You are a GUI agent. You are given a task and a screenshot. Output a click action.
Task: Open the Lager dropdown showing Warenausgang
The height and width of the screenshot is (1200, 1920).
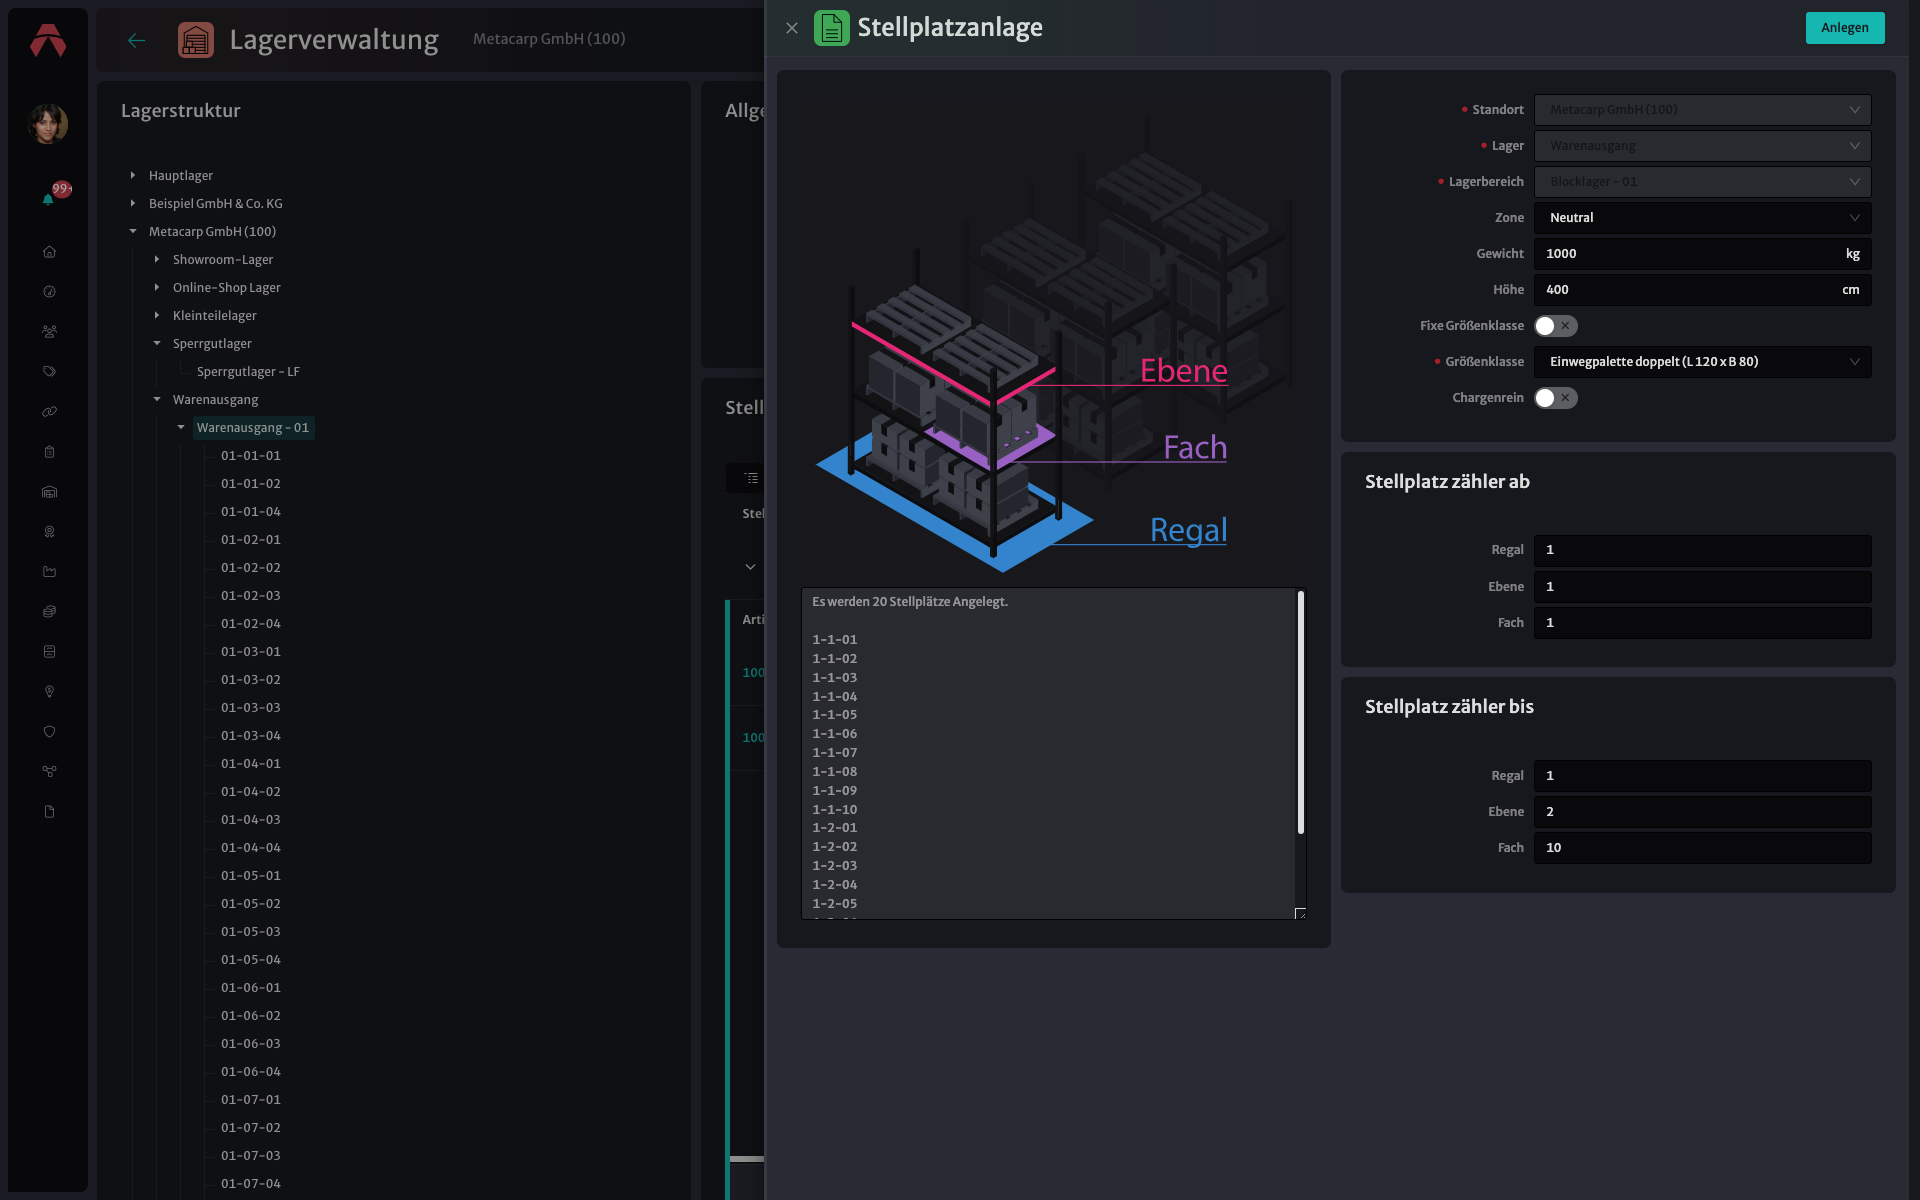[1702, 146]
